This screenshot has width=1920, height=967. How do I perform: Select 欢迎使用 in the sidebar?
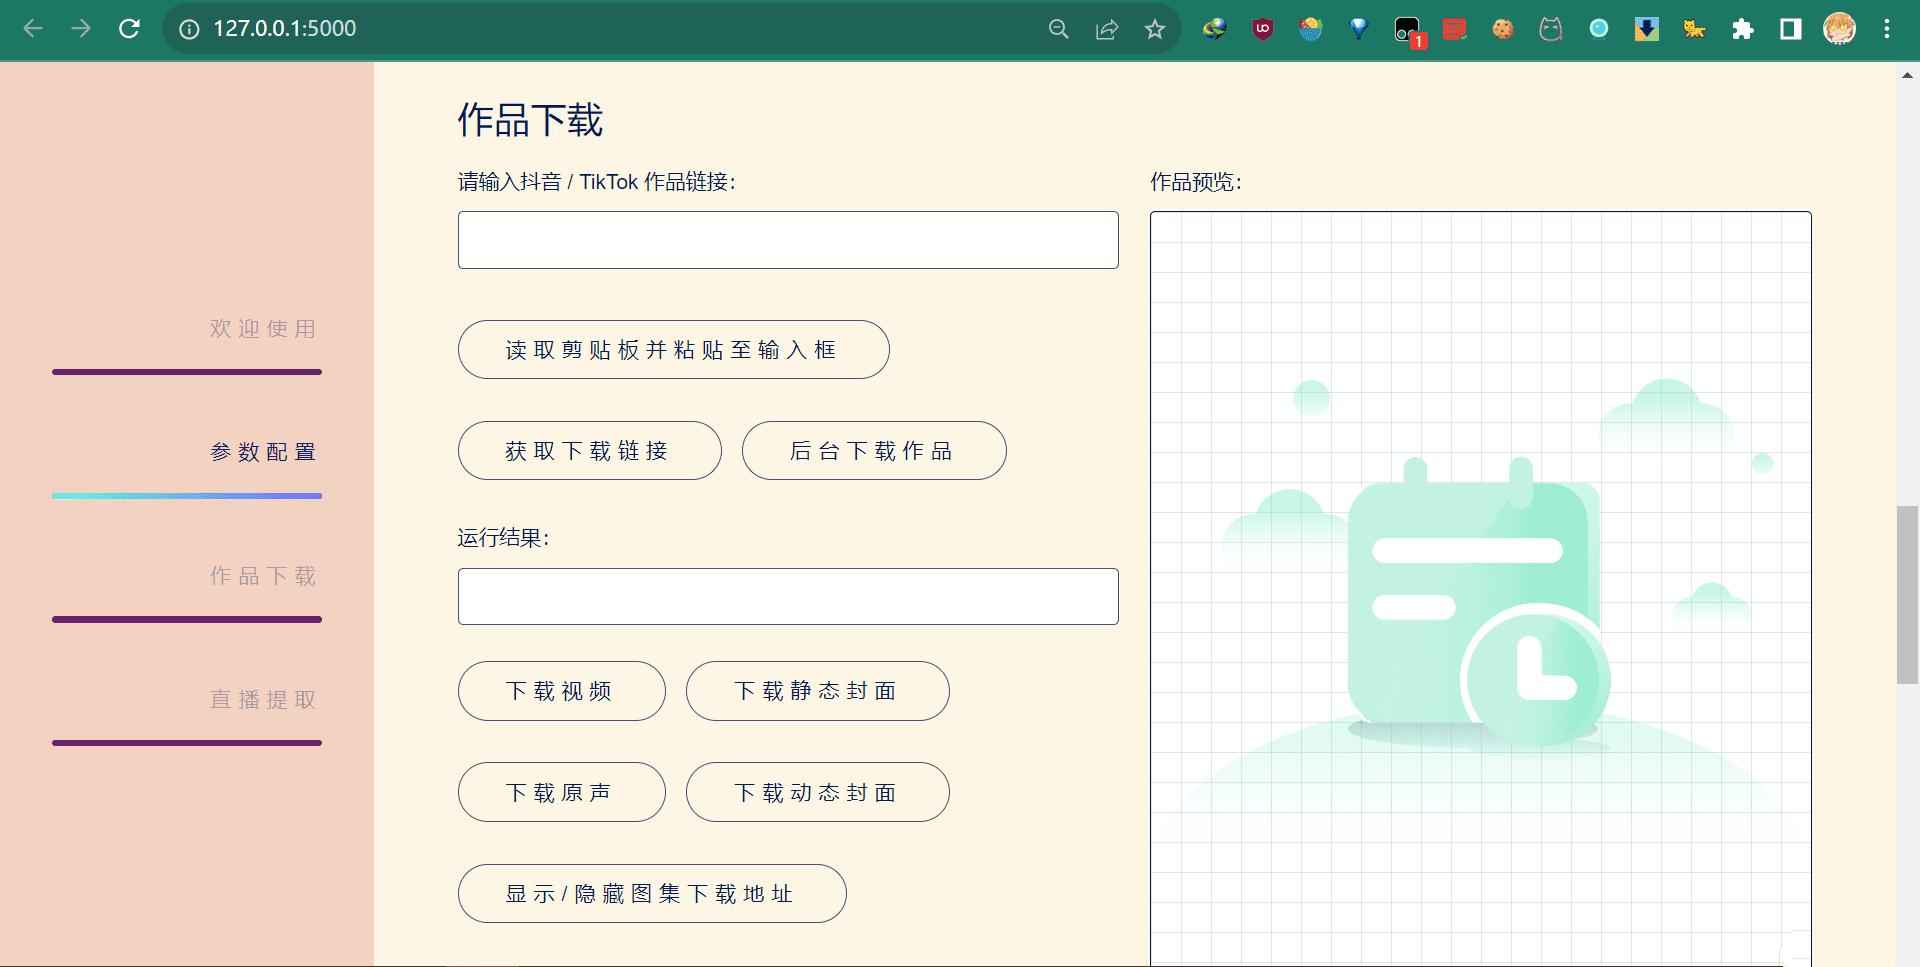tap(263, 328)
